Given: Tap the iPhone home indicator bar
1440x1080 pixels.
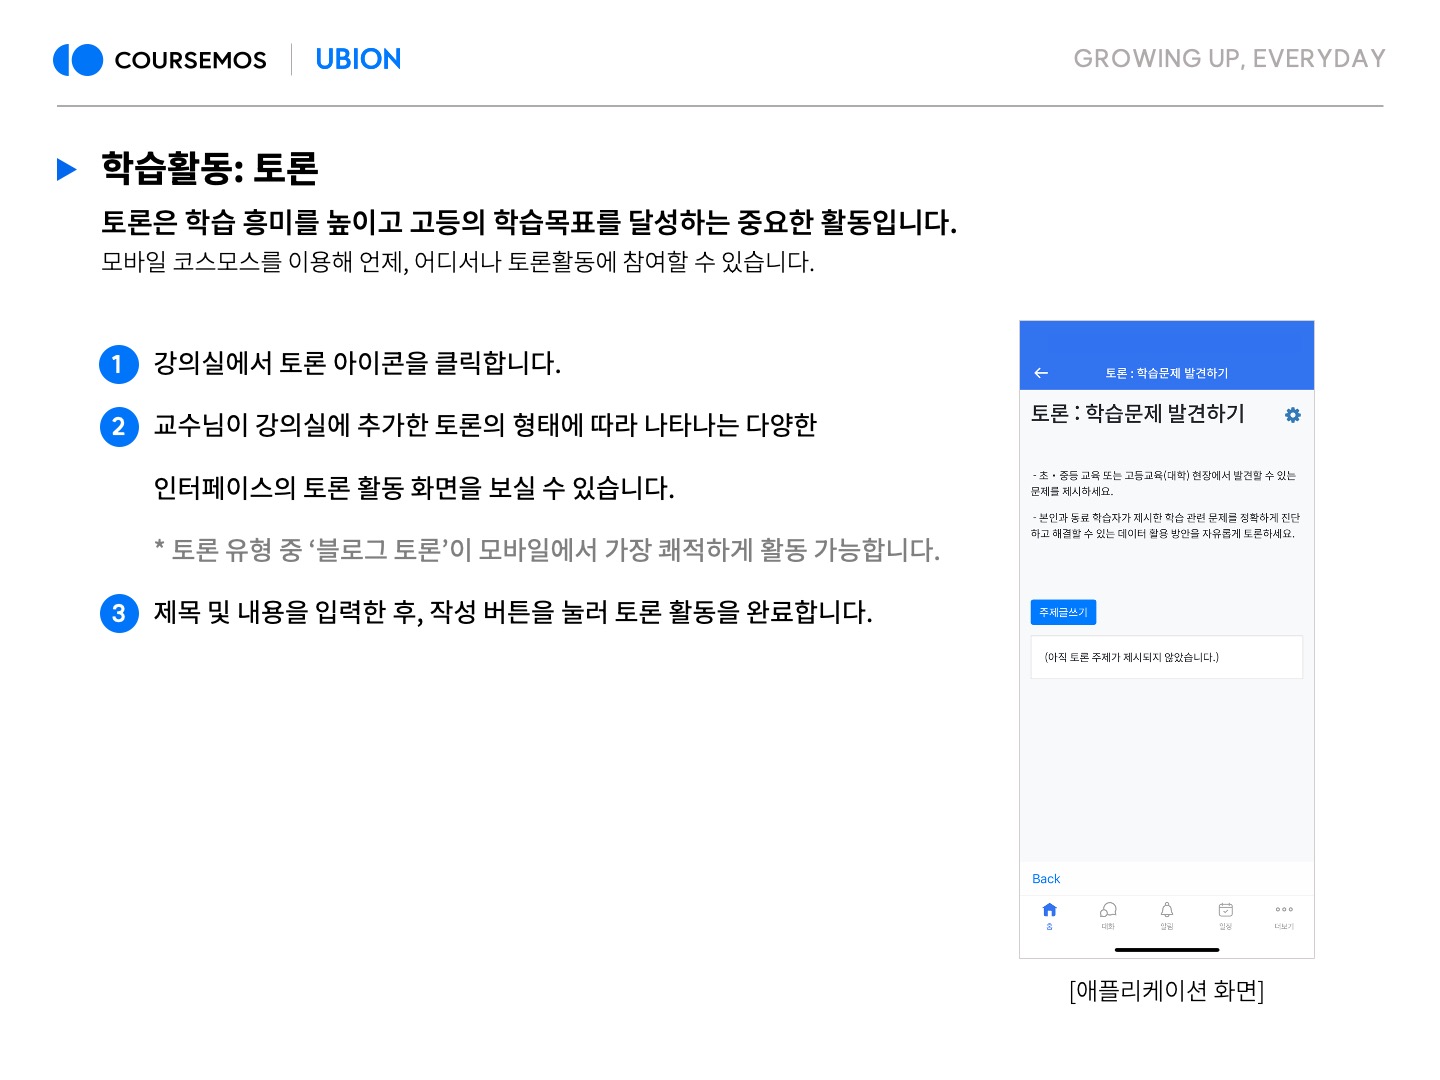Looking at the screenshot, I should pyautogui.click(x=1166, y=949).
